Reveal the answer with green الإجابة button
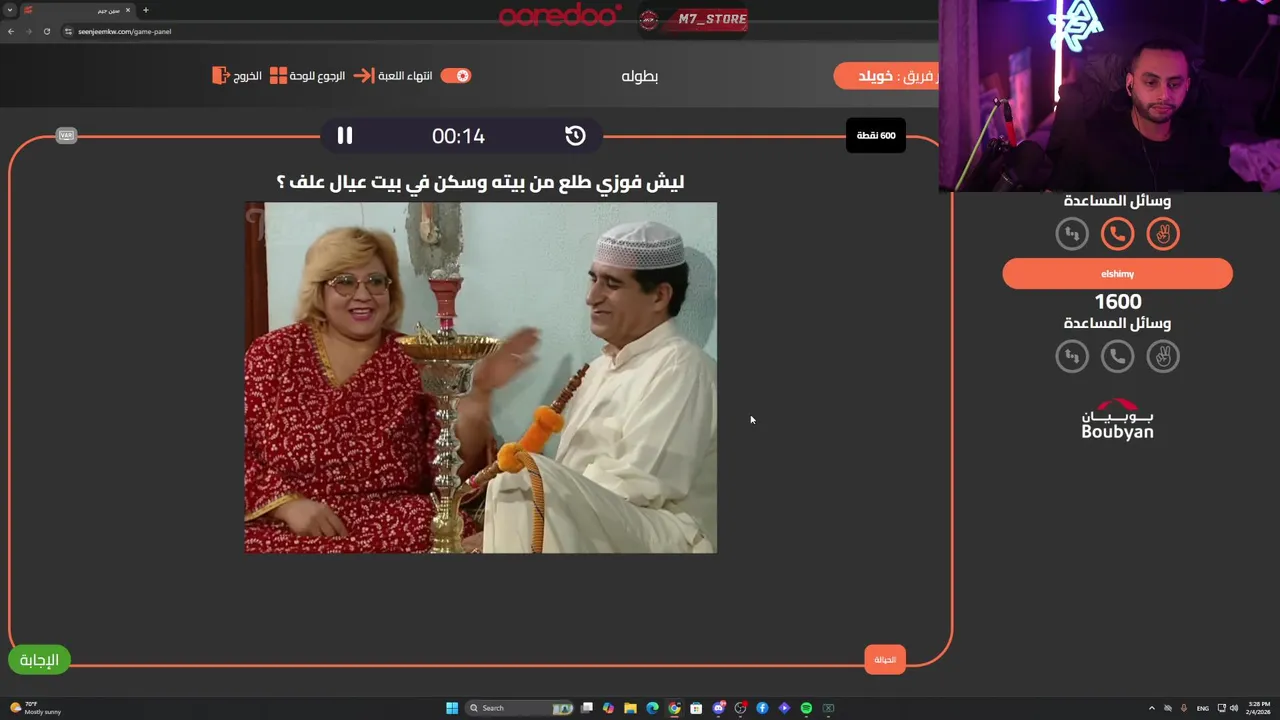The width and height of the screenshot is (1280, 720). pyautogui.click(x=39, y=660)
